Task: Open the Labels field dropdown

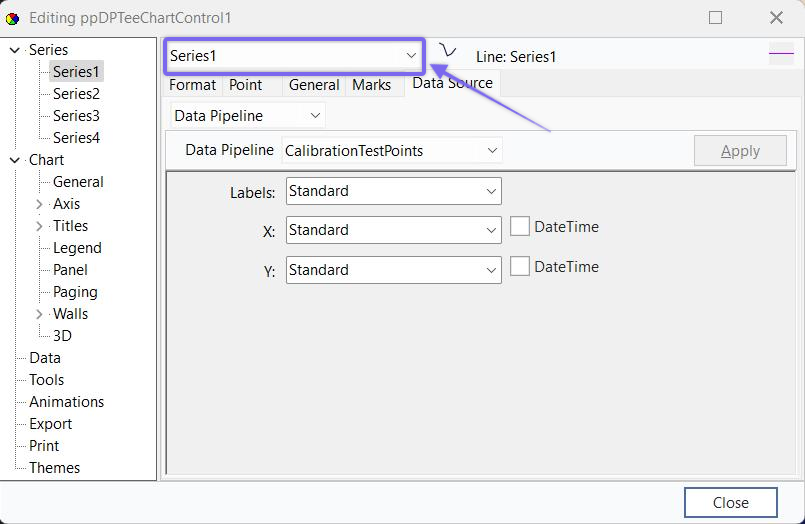Action: 491,191
